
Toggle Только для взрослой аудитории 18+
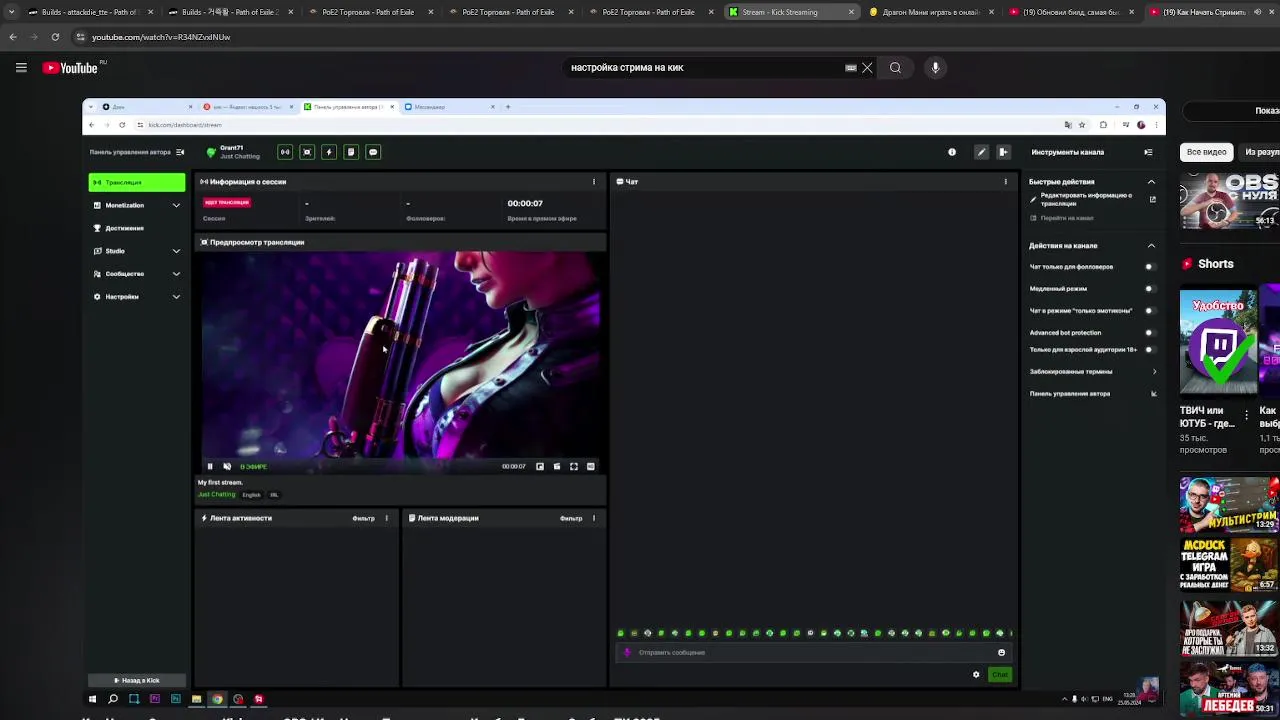1149,350
